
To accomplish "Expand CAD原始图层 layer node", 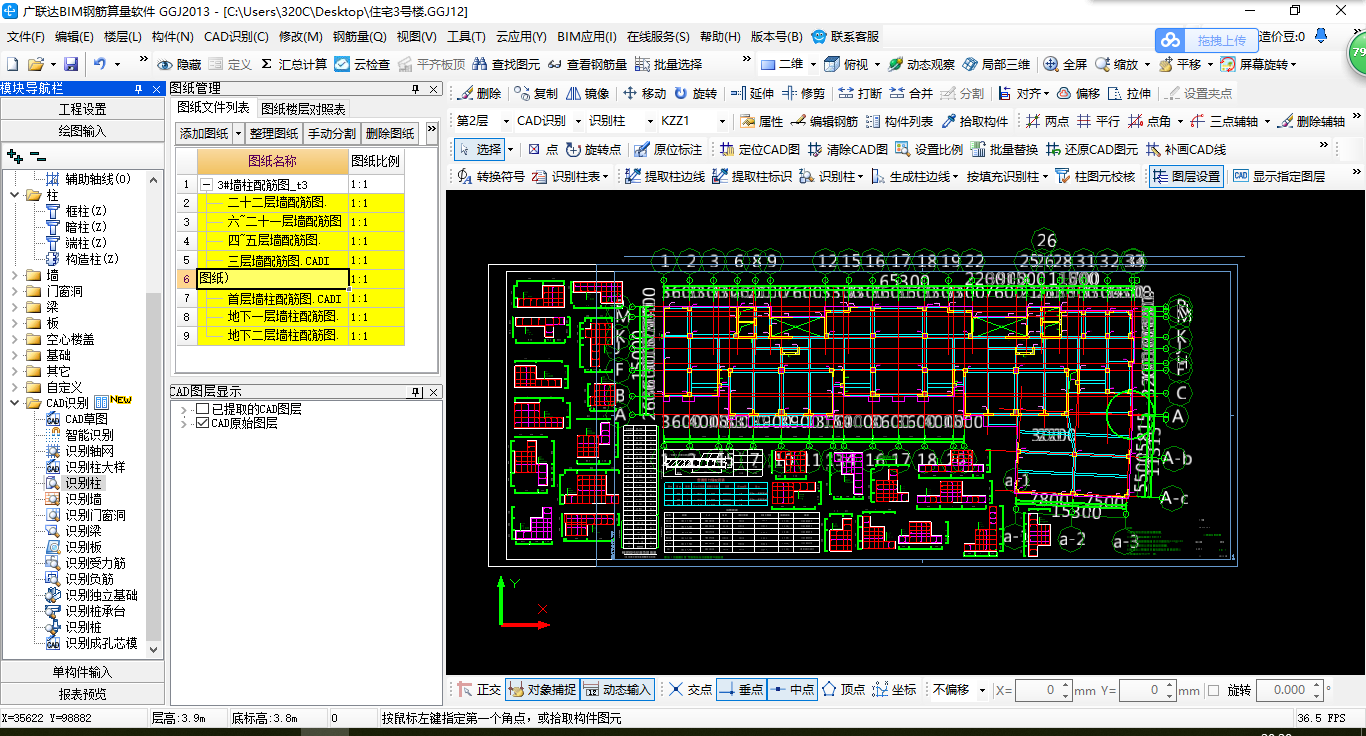I will [x=183, y=424].
